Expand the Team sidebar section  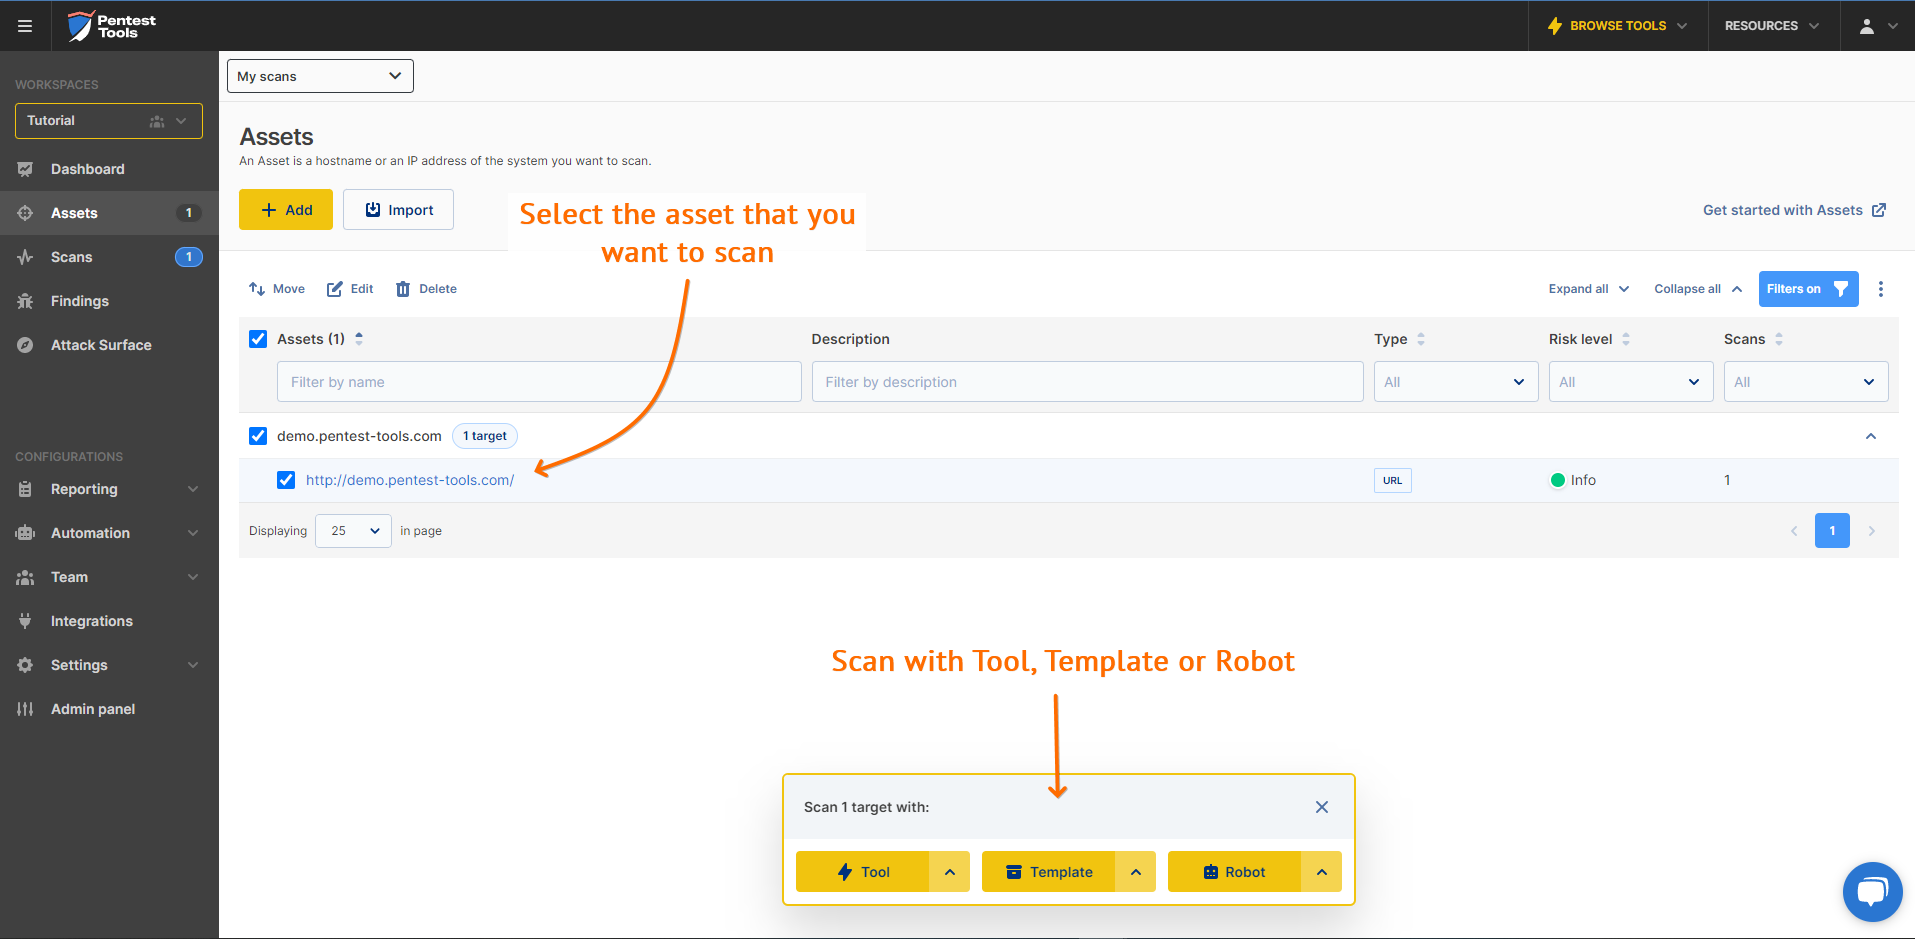click(x=109, y=577)
